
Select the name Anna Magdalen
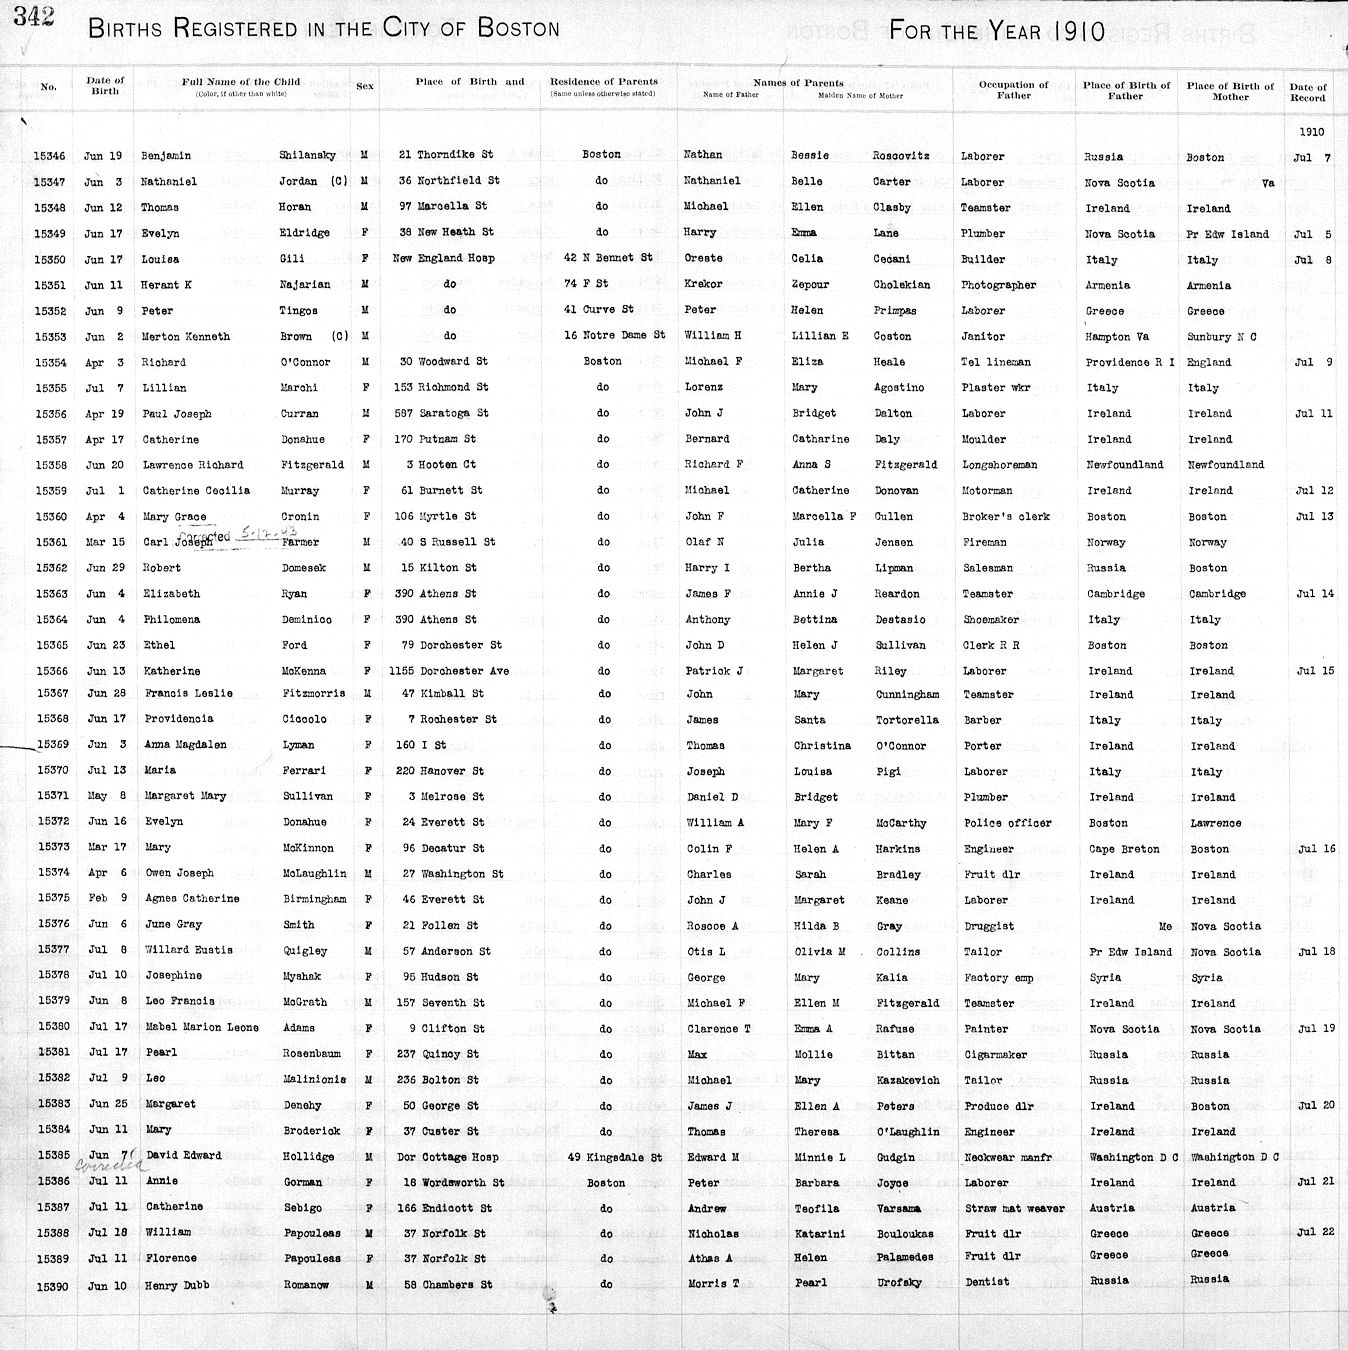click(x=185, y=745)
